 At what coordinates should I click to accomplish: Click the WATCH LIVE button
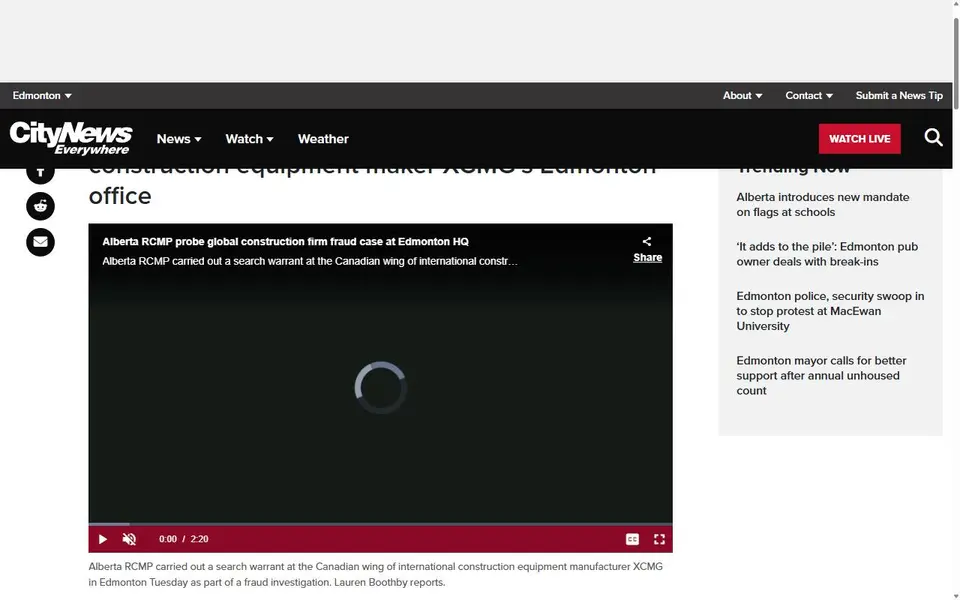860,139
